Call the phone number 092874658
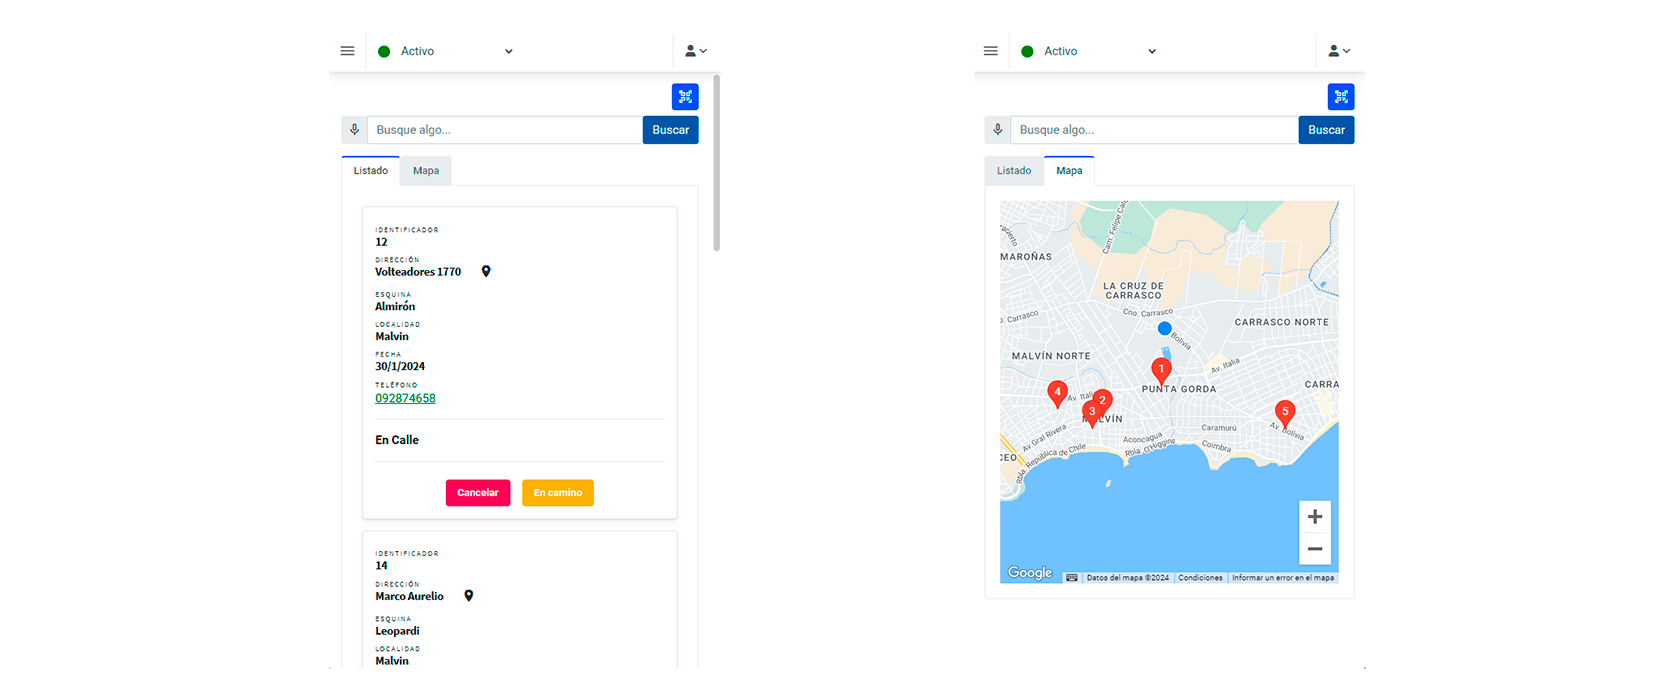This screenshot has height=700, width=1665. (x=405, y=398)
